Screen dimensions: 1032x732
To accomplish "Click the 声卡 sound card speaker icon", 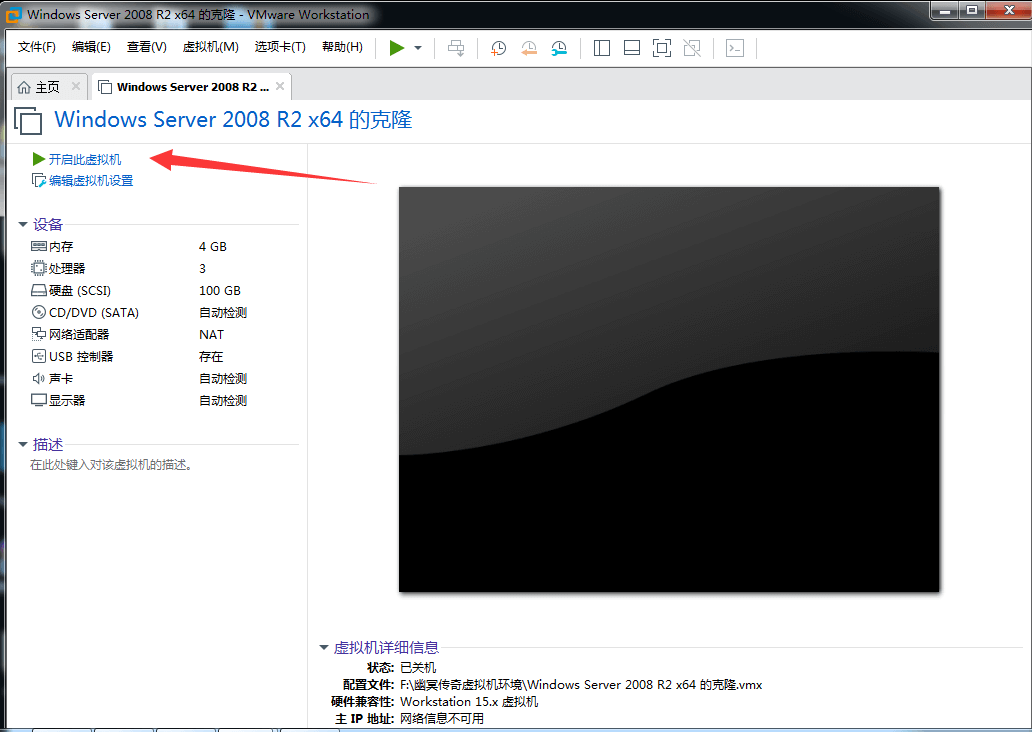I will (x=39, y=379).
